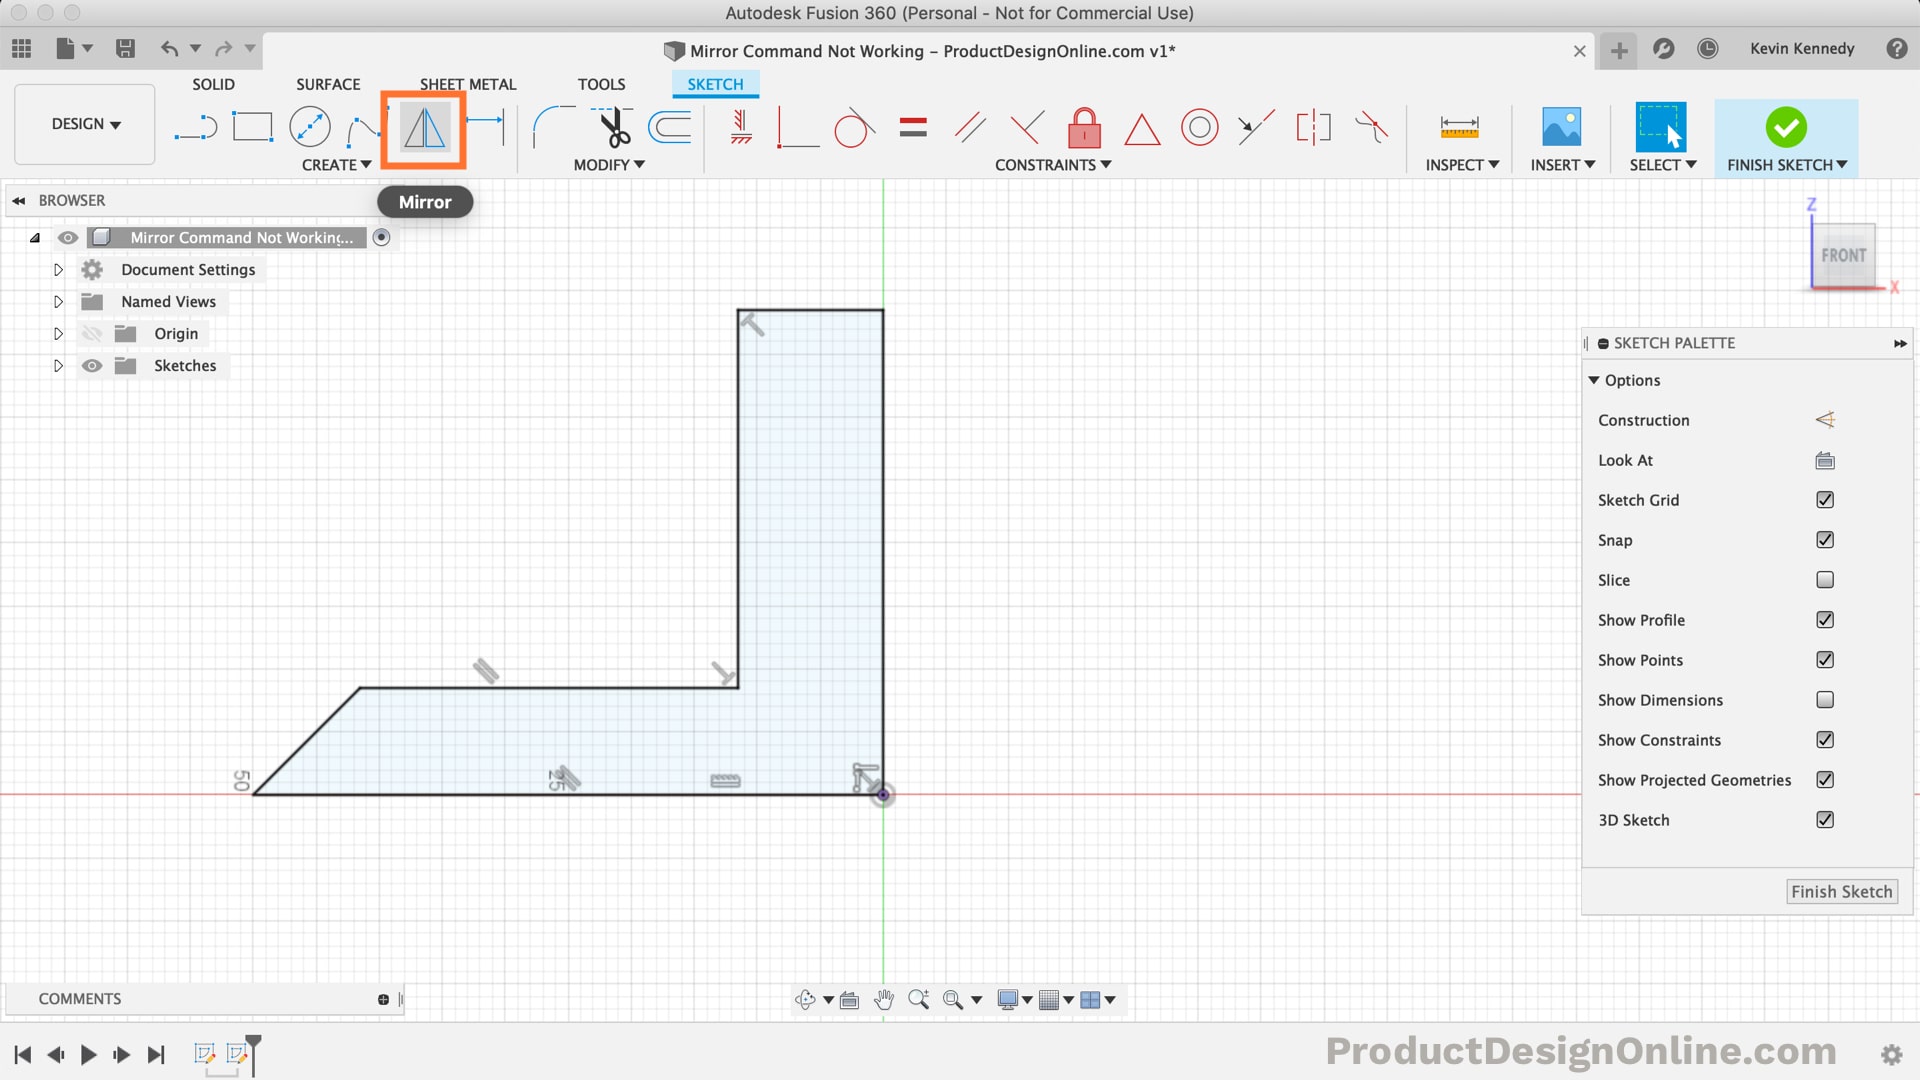Activate the Mirror sketch tool
Image resolution: width=1920 pixels, height=1080 pixels.
[424, 128]
